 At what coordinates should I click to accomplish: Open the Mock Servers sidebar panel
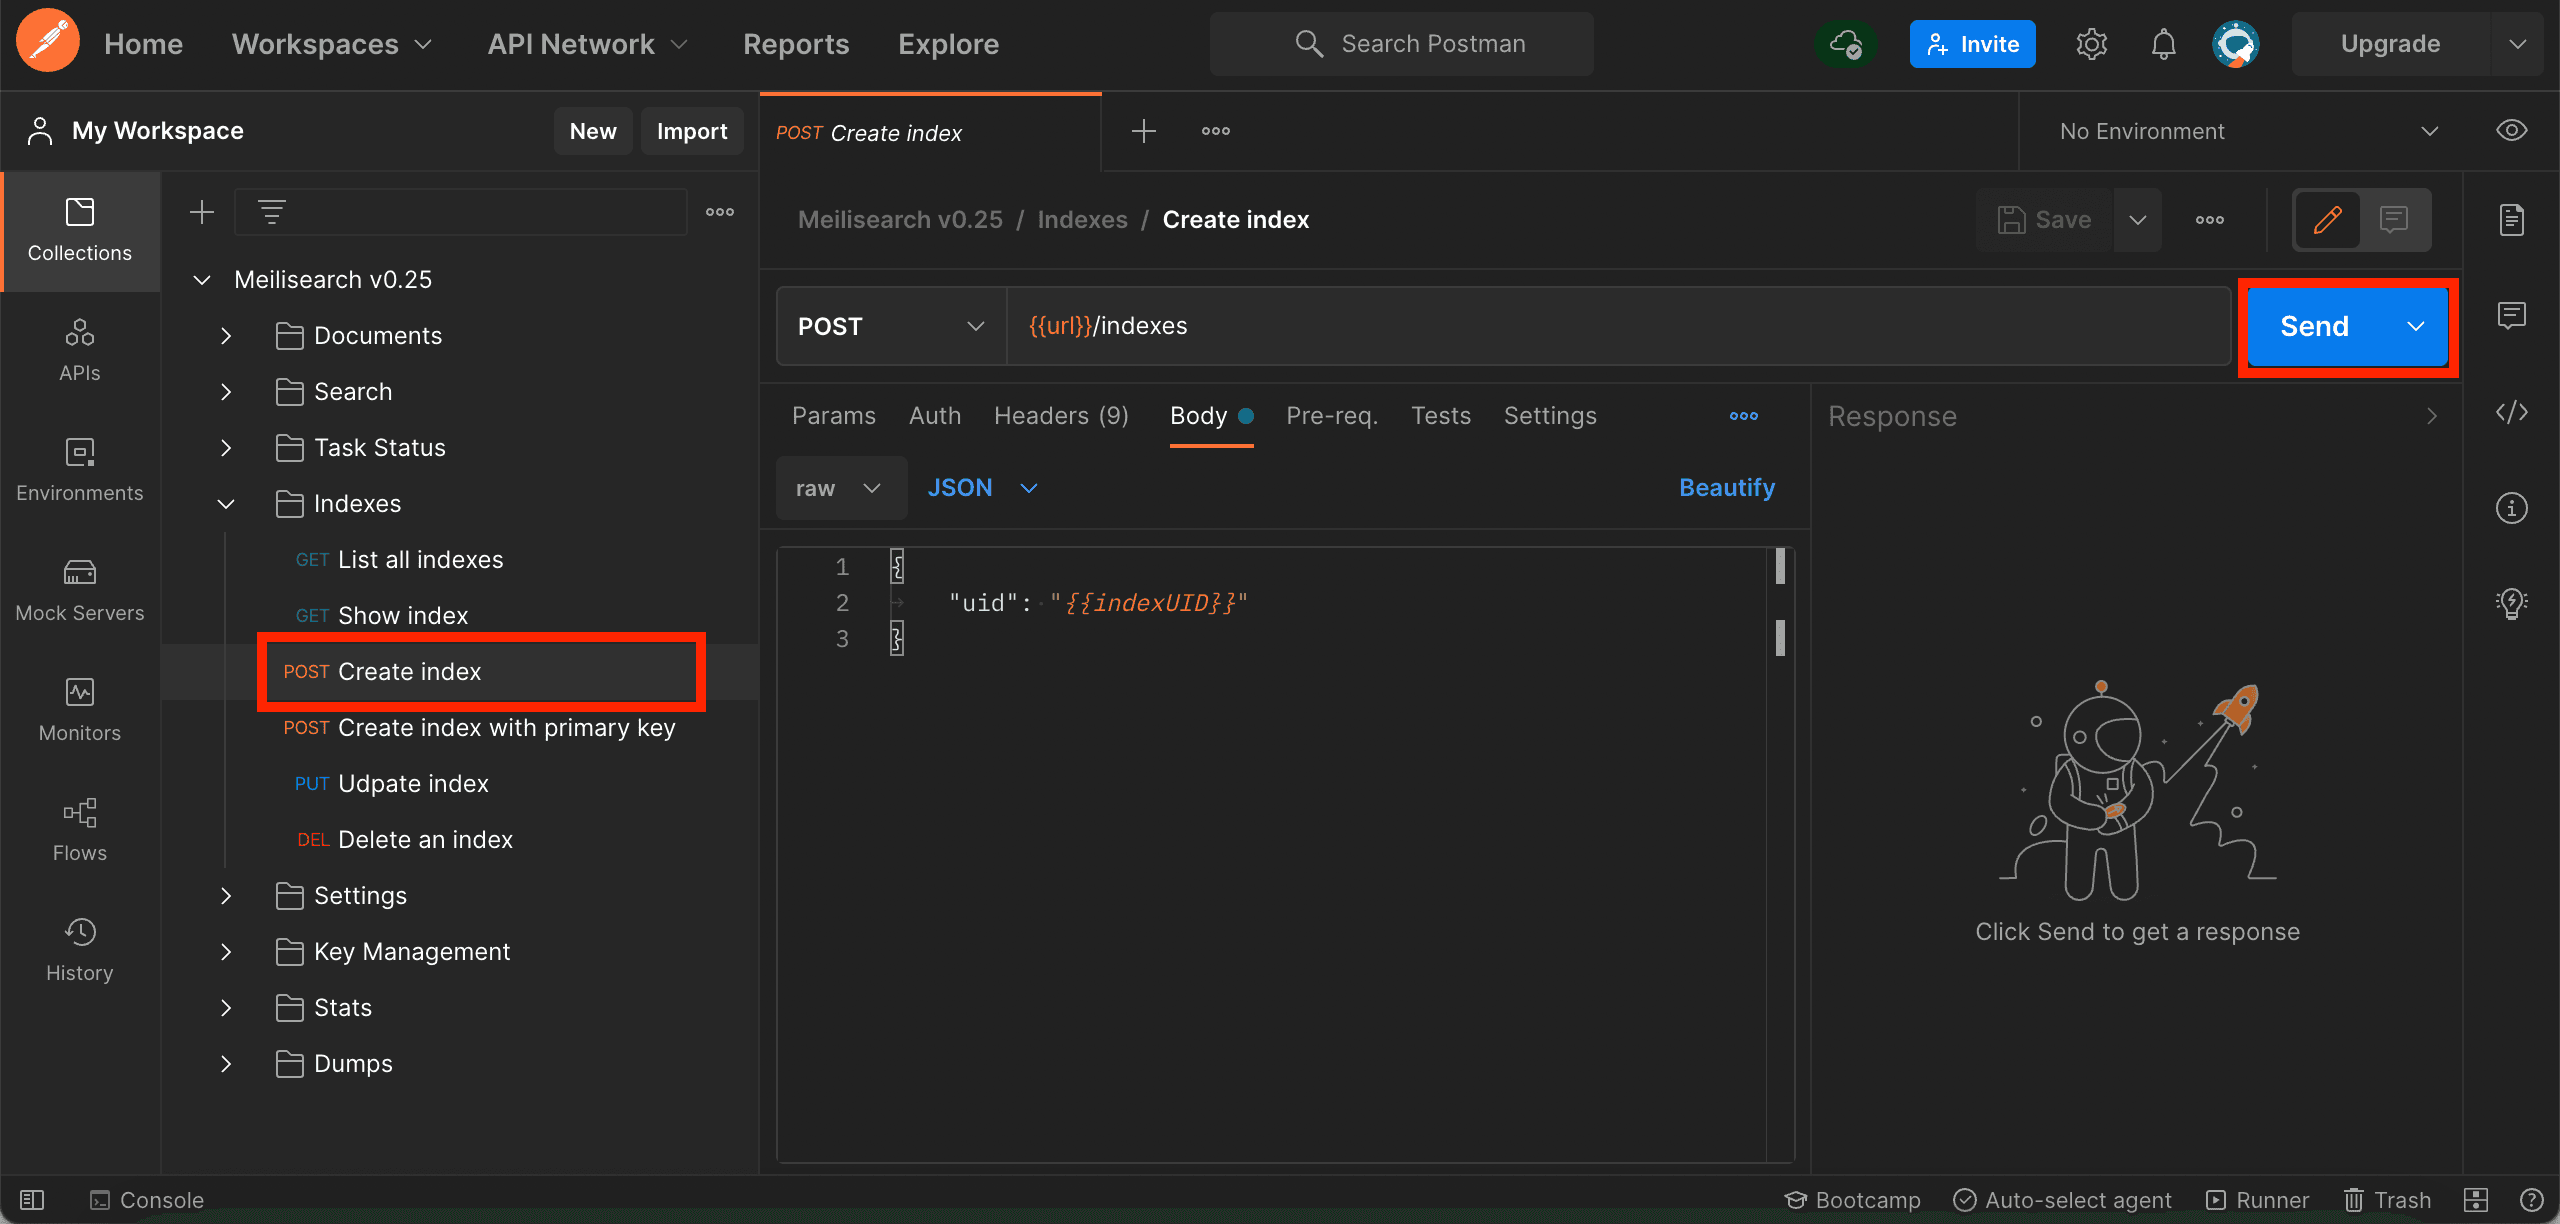[80, 591]
